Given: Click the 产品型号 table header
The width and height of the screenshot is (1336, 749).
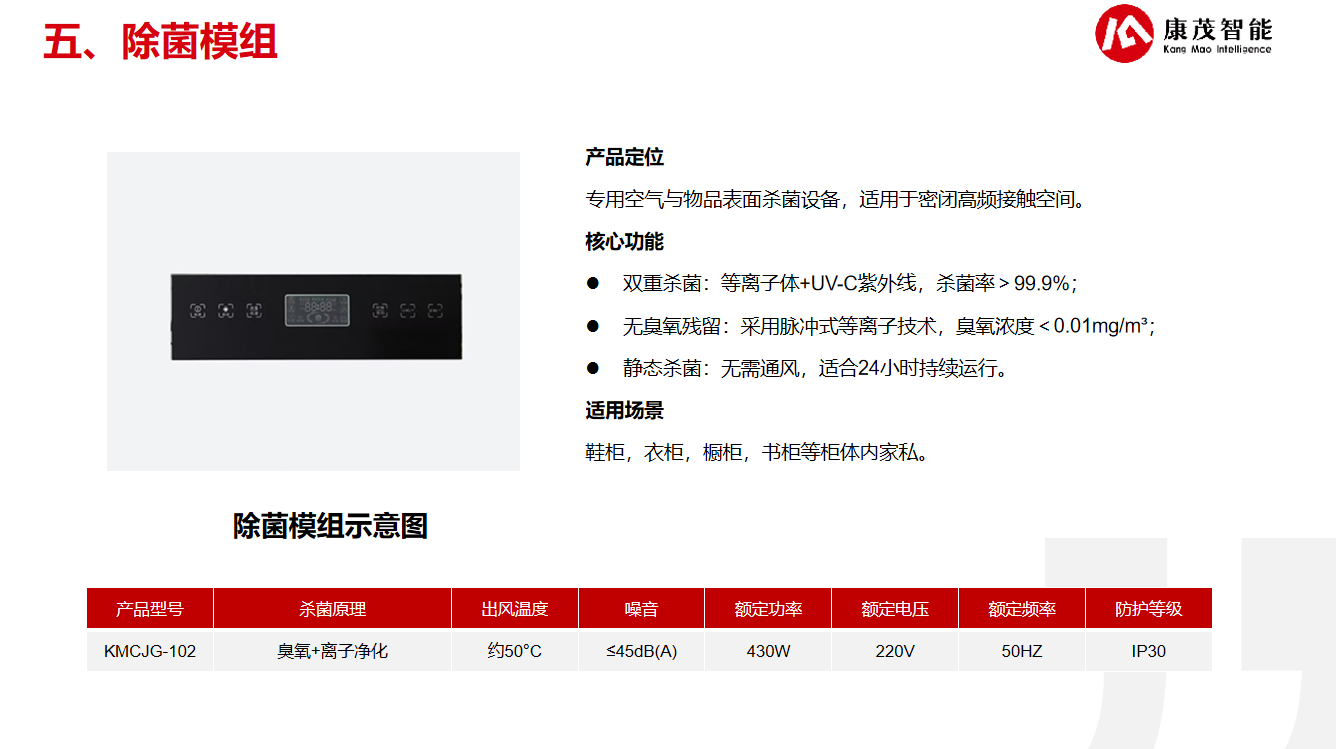Looking at the screenshot, I should [x=150, y=608].
